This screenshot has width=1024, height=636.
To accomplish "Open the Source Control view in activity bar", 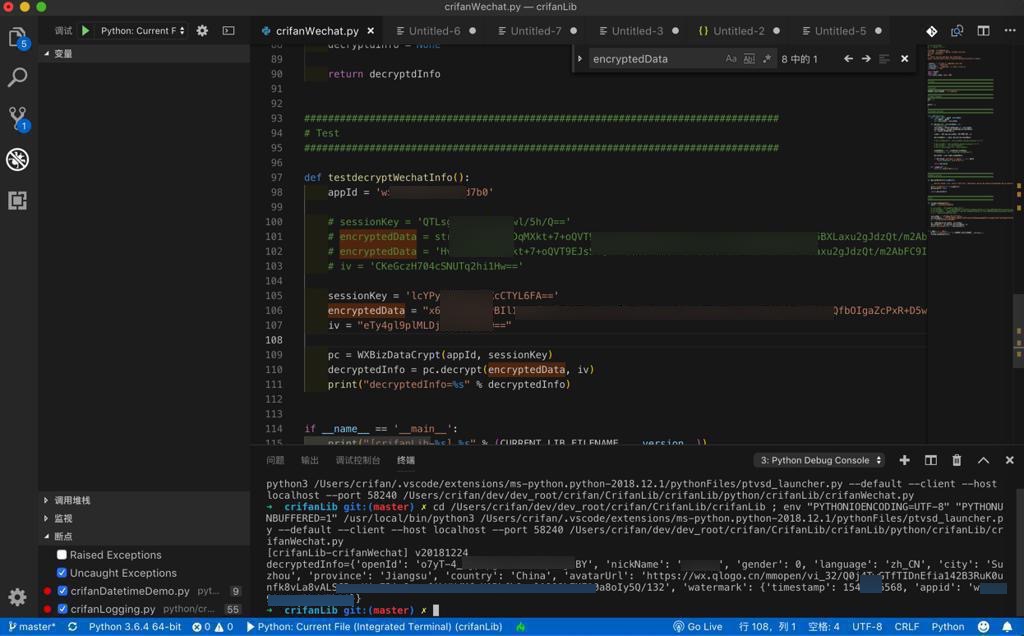I will point(17,118).
